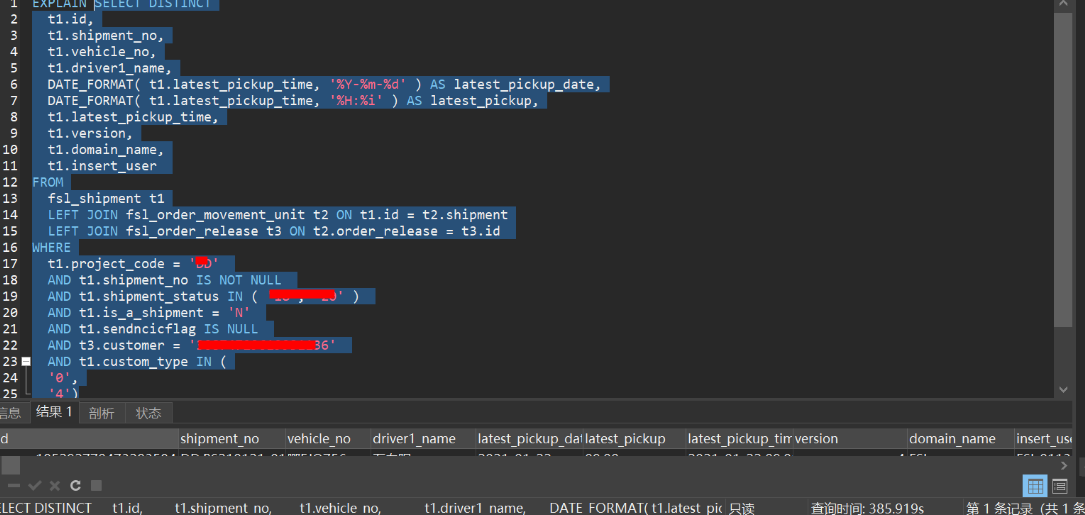Open the 信息 tab
Image resolution: width=1085 pixels, height=515 pixels.
(x=10, y=413)
